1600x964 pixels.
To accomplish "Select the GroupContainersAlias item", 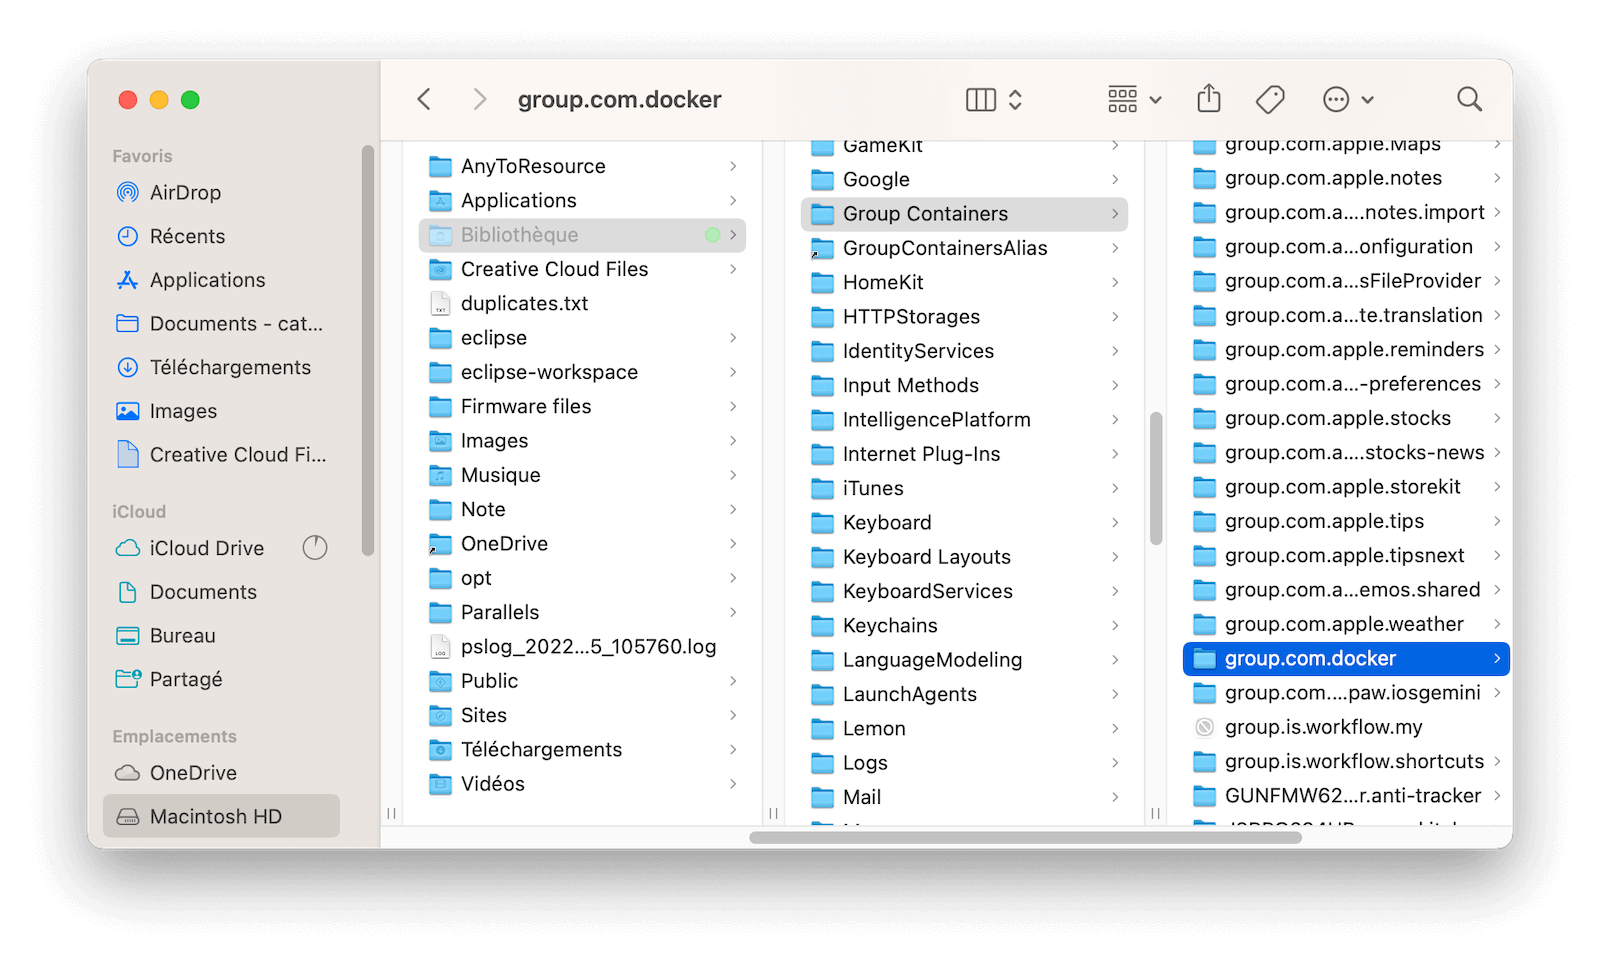I will point(964,248).
